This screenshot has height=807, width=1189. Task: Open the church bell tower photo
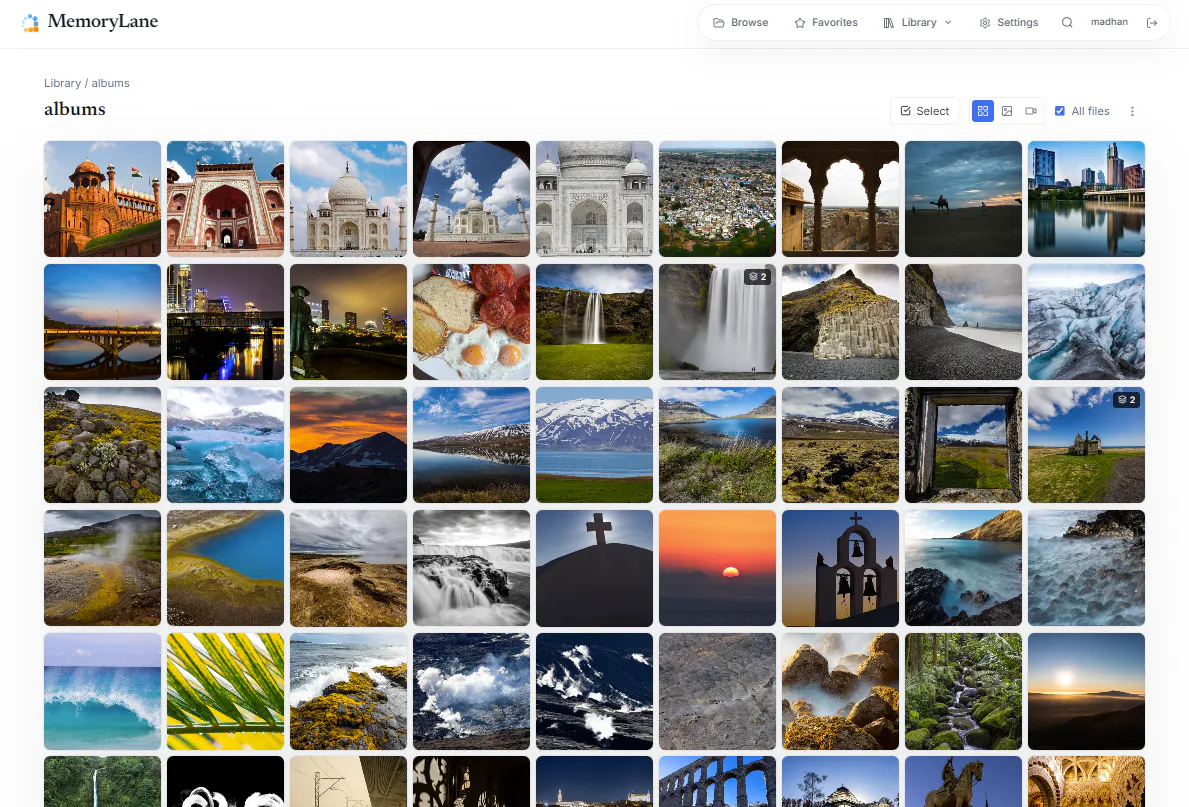pos(840,568)
